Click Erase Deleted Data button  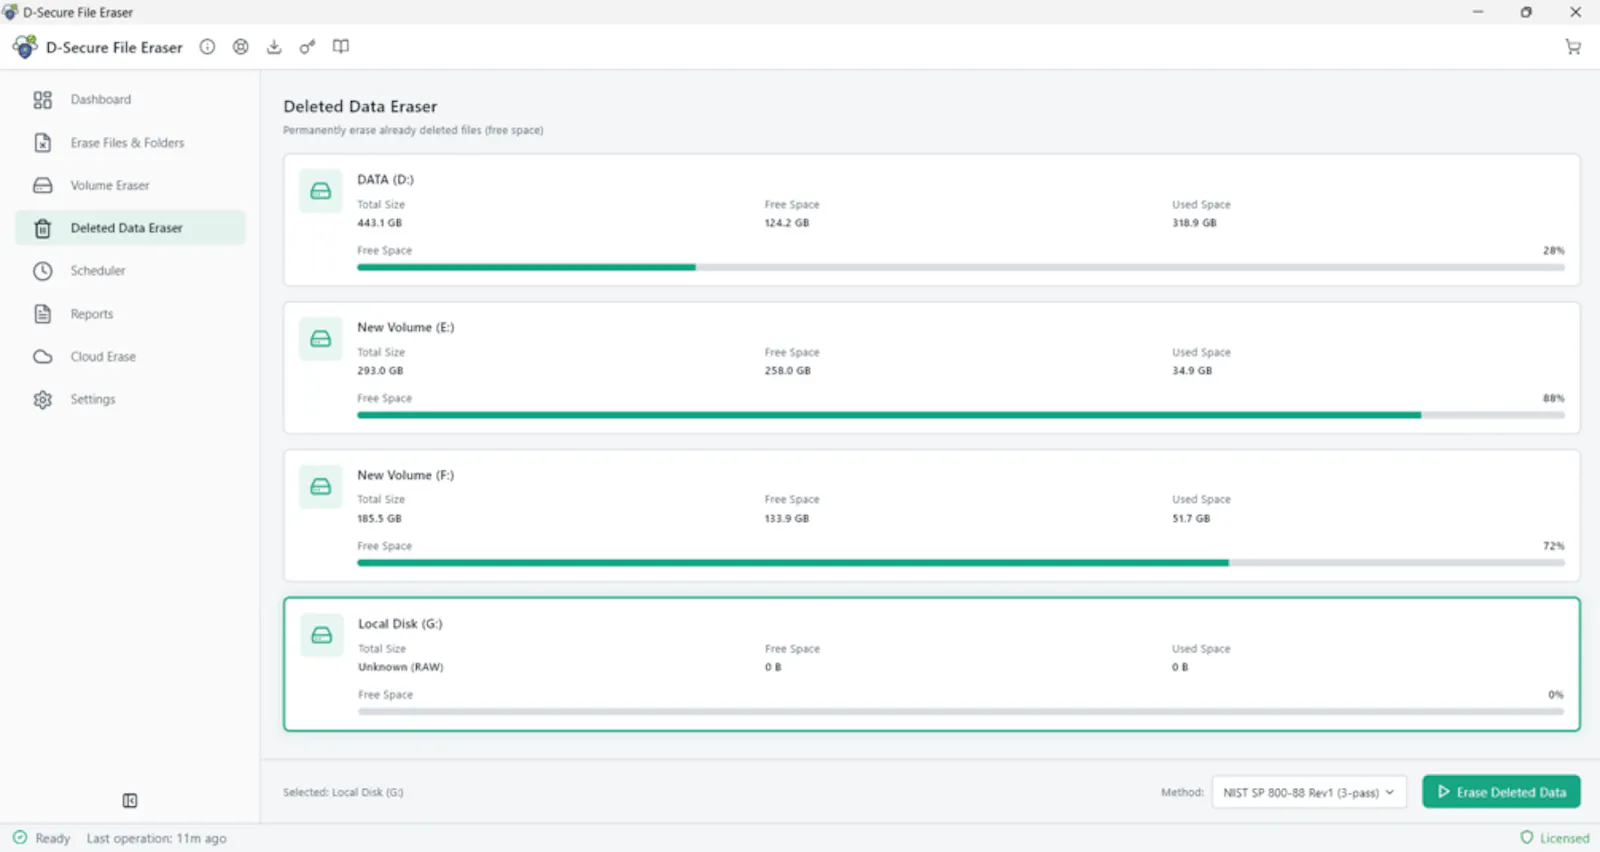coord(1501,792)
